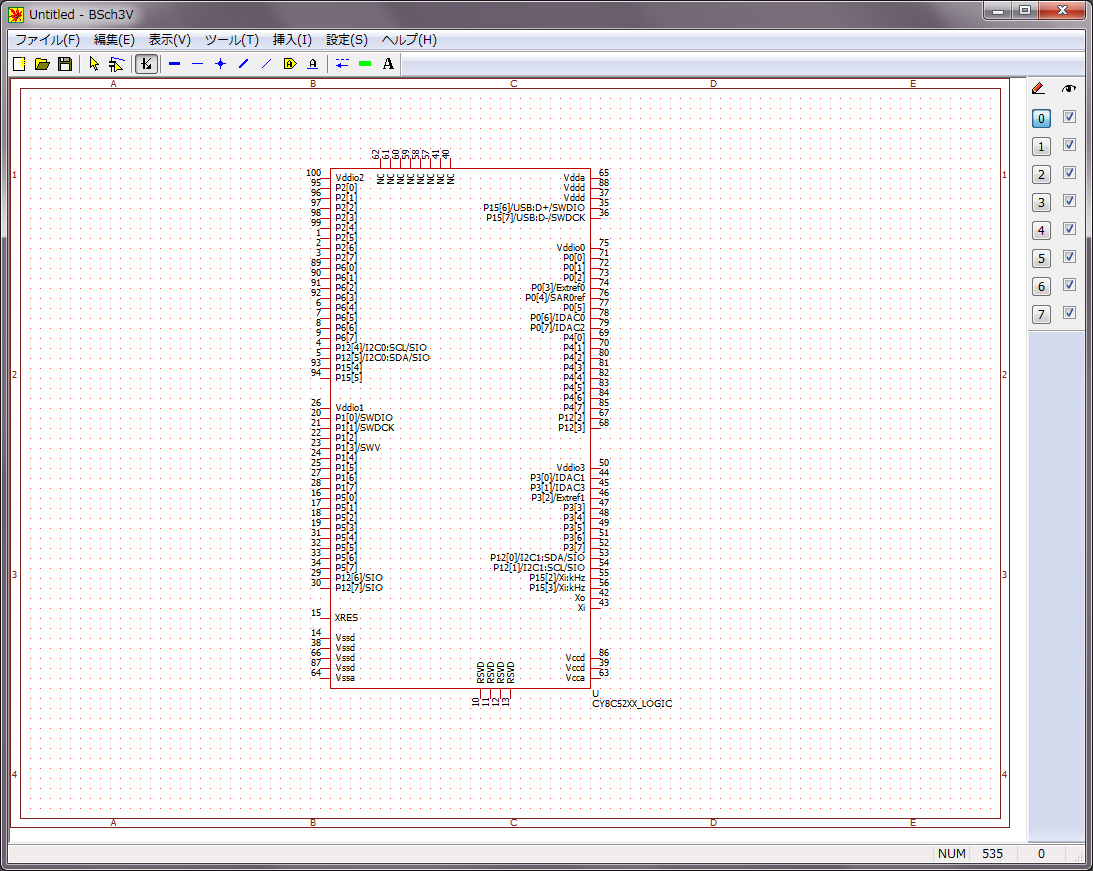
Task: Choose the yellow tag tool
Action: (x=290, y=64)
